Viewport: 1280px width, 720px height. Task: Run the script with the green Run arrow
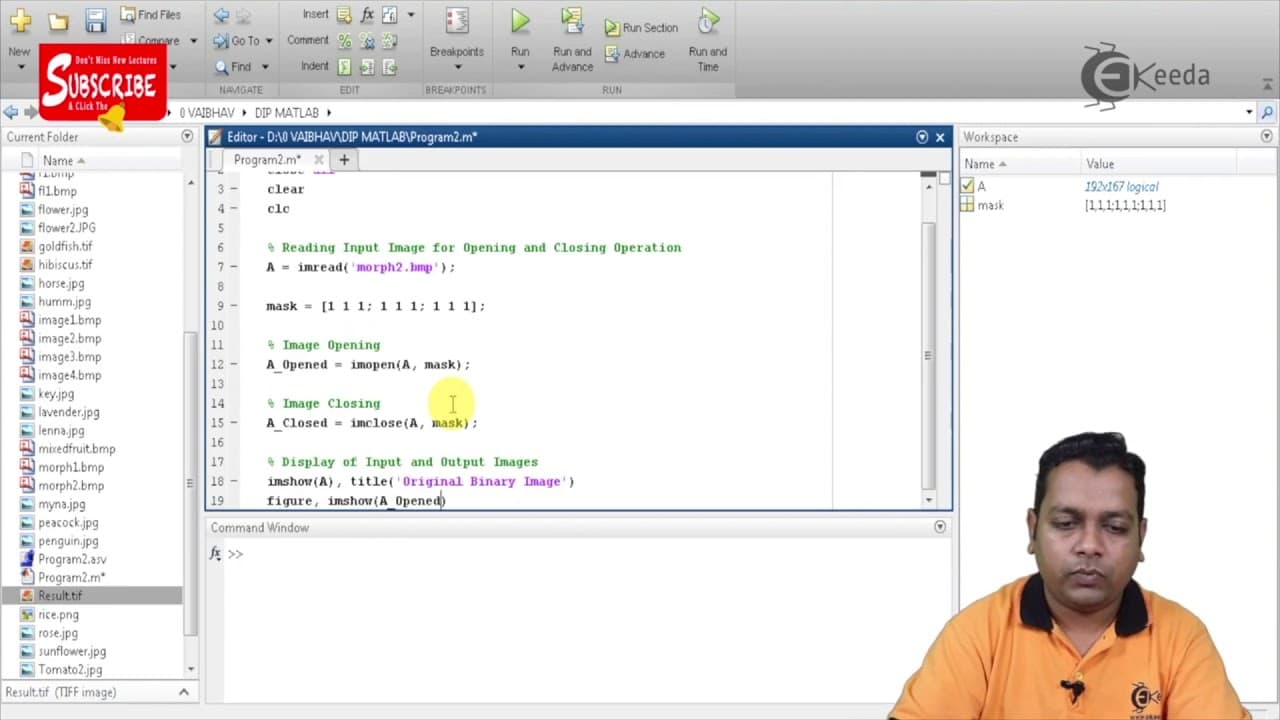point(520,21)
